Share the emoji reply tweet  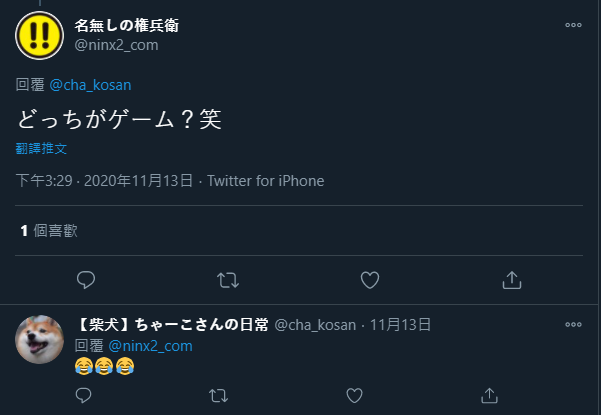[489, 395]
